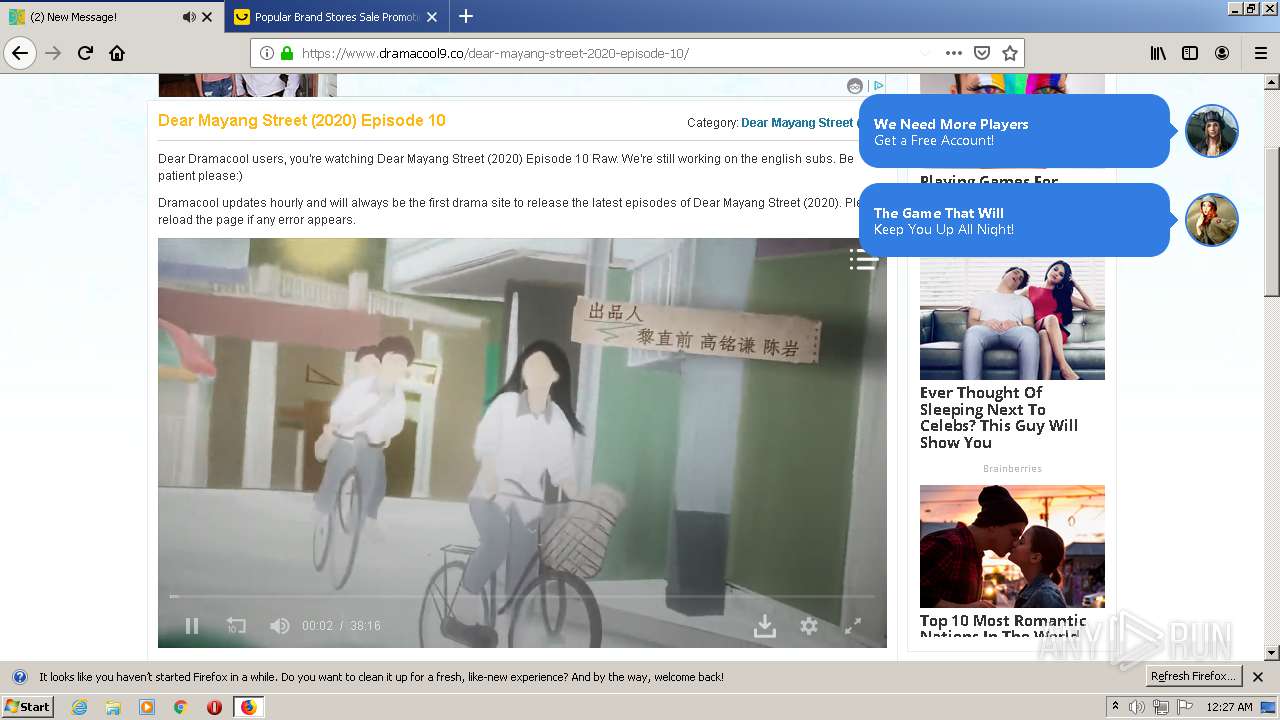
Task: Launch Chrome from taskbar
Action: click(180, 707)
